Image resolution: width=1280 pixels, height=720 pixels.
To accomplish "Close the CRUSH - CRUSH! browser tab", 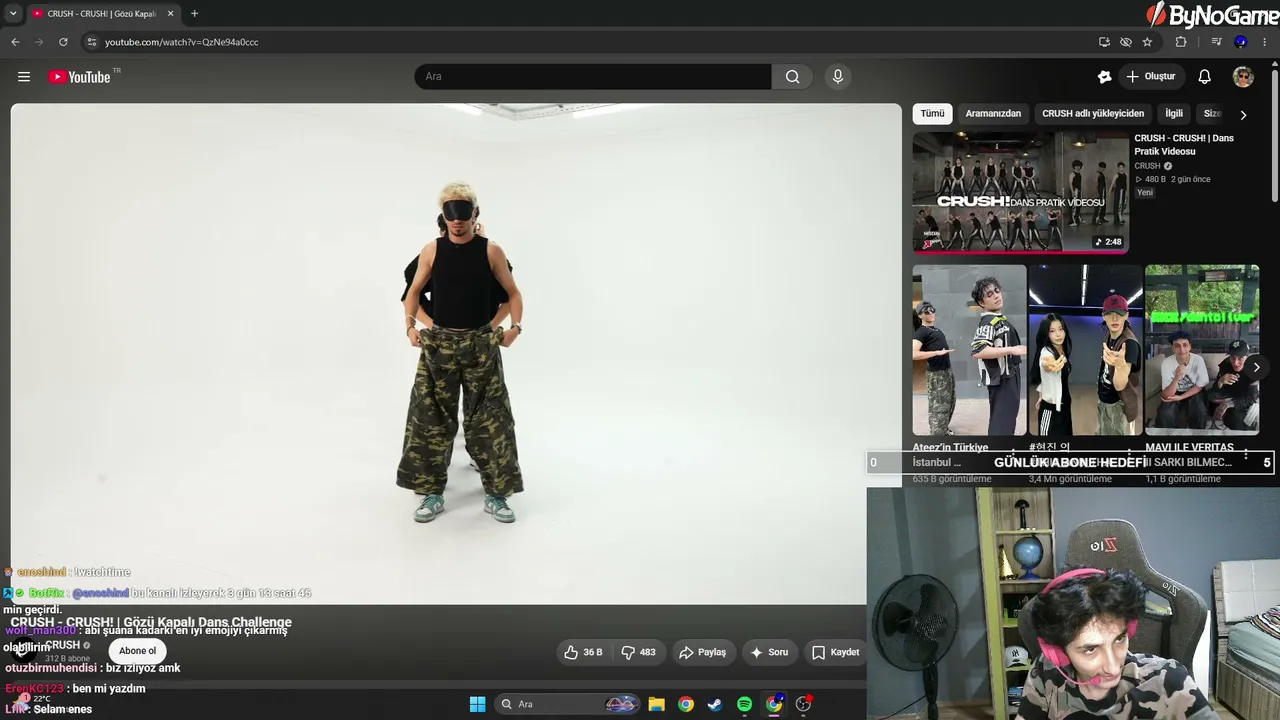I will 170,14.
